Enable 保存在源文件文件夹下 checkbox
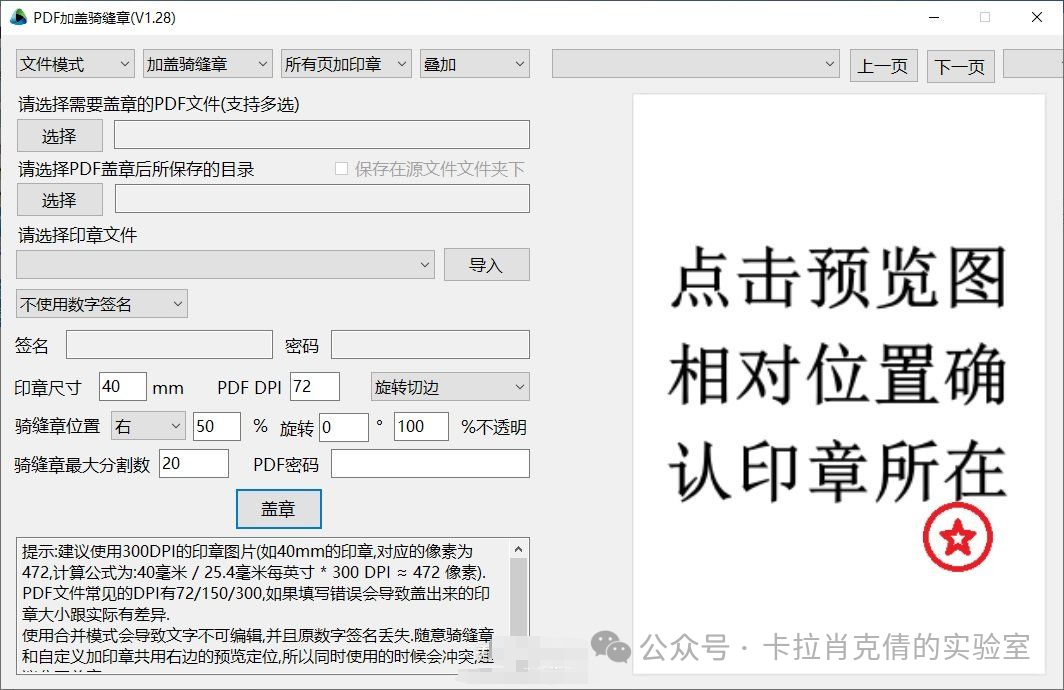The image size is (1064, 690). click(x=342, y=170)
